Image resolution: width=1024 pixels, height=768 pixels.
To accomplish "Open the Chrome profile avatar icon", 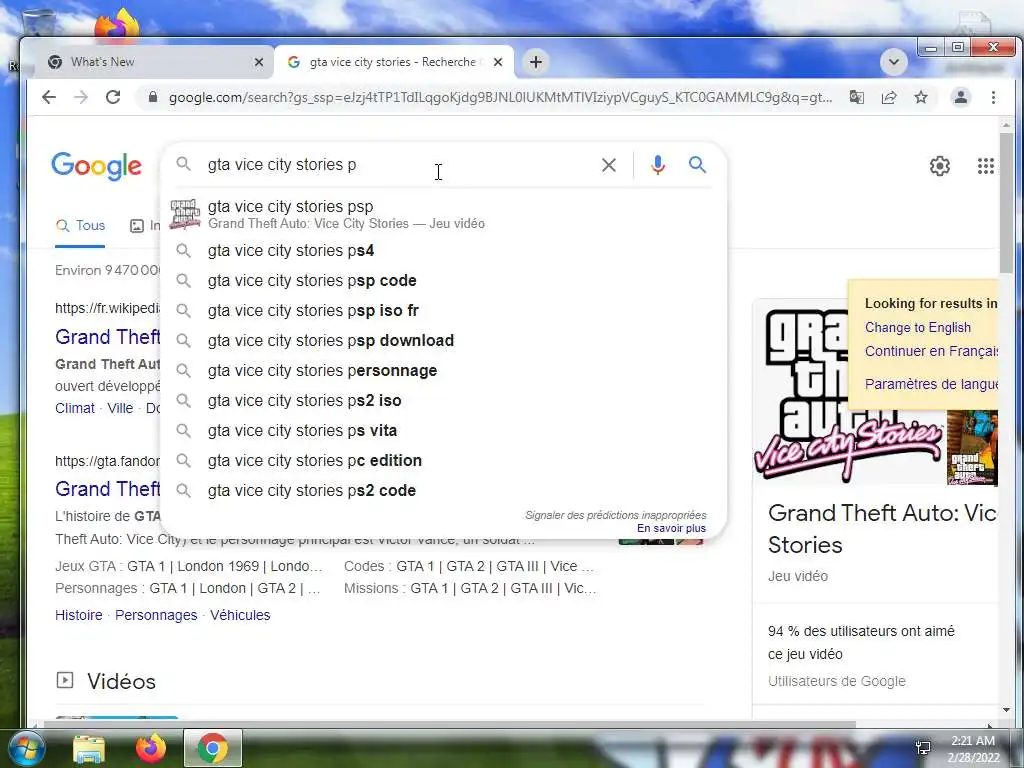I will coord(961,97).
